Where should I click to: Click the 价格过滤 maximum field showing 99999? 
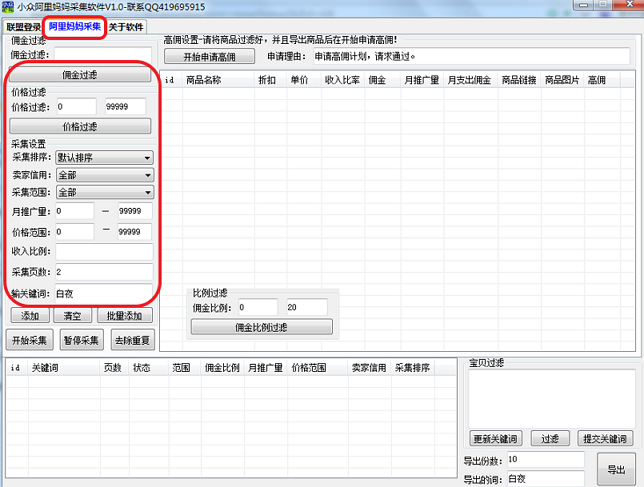(x=125, y=107)
